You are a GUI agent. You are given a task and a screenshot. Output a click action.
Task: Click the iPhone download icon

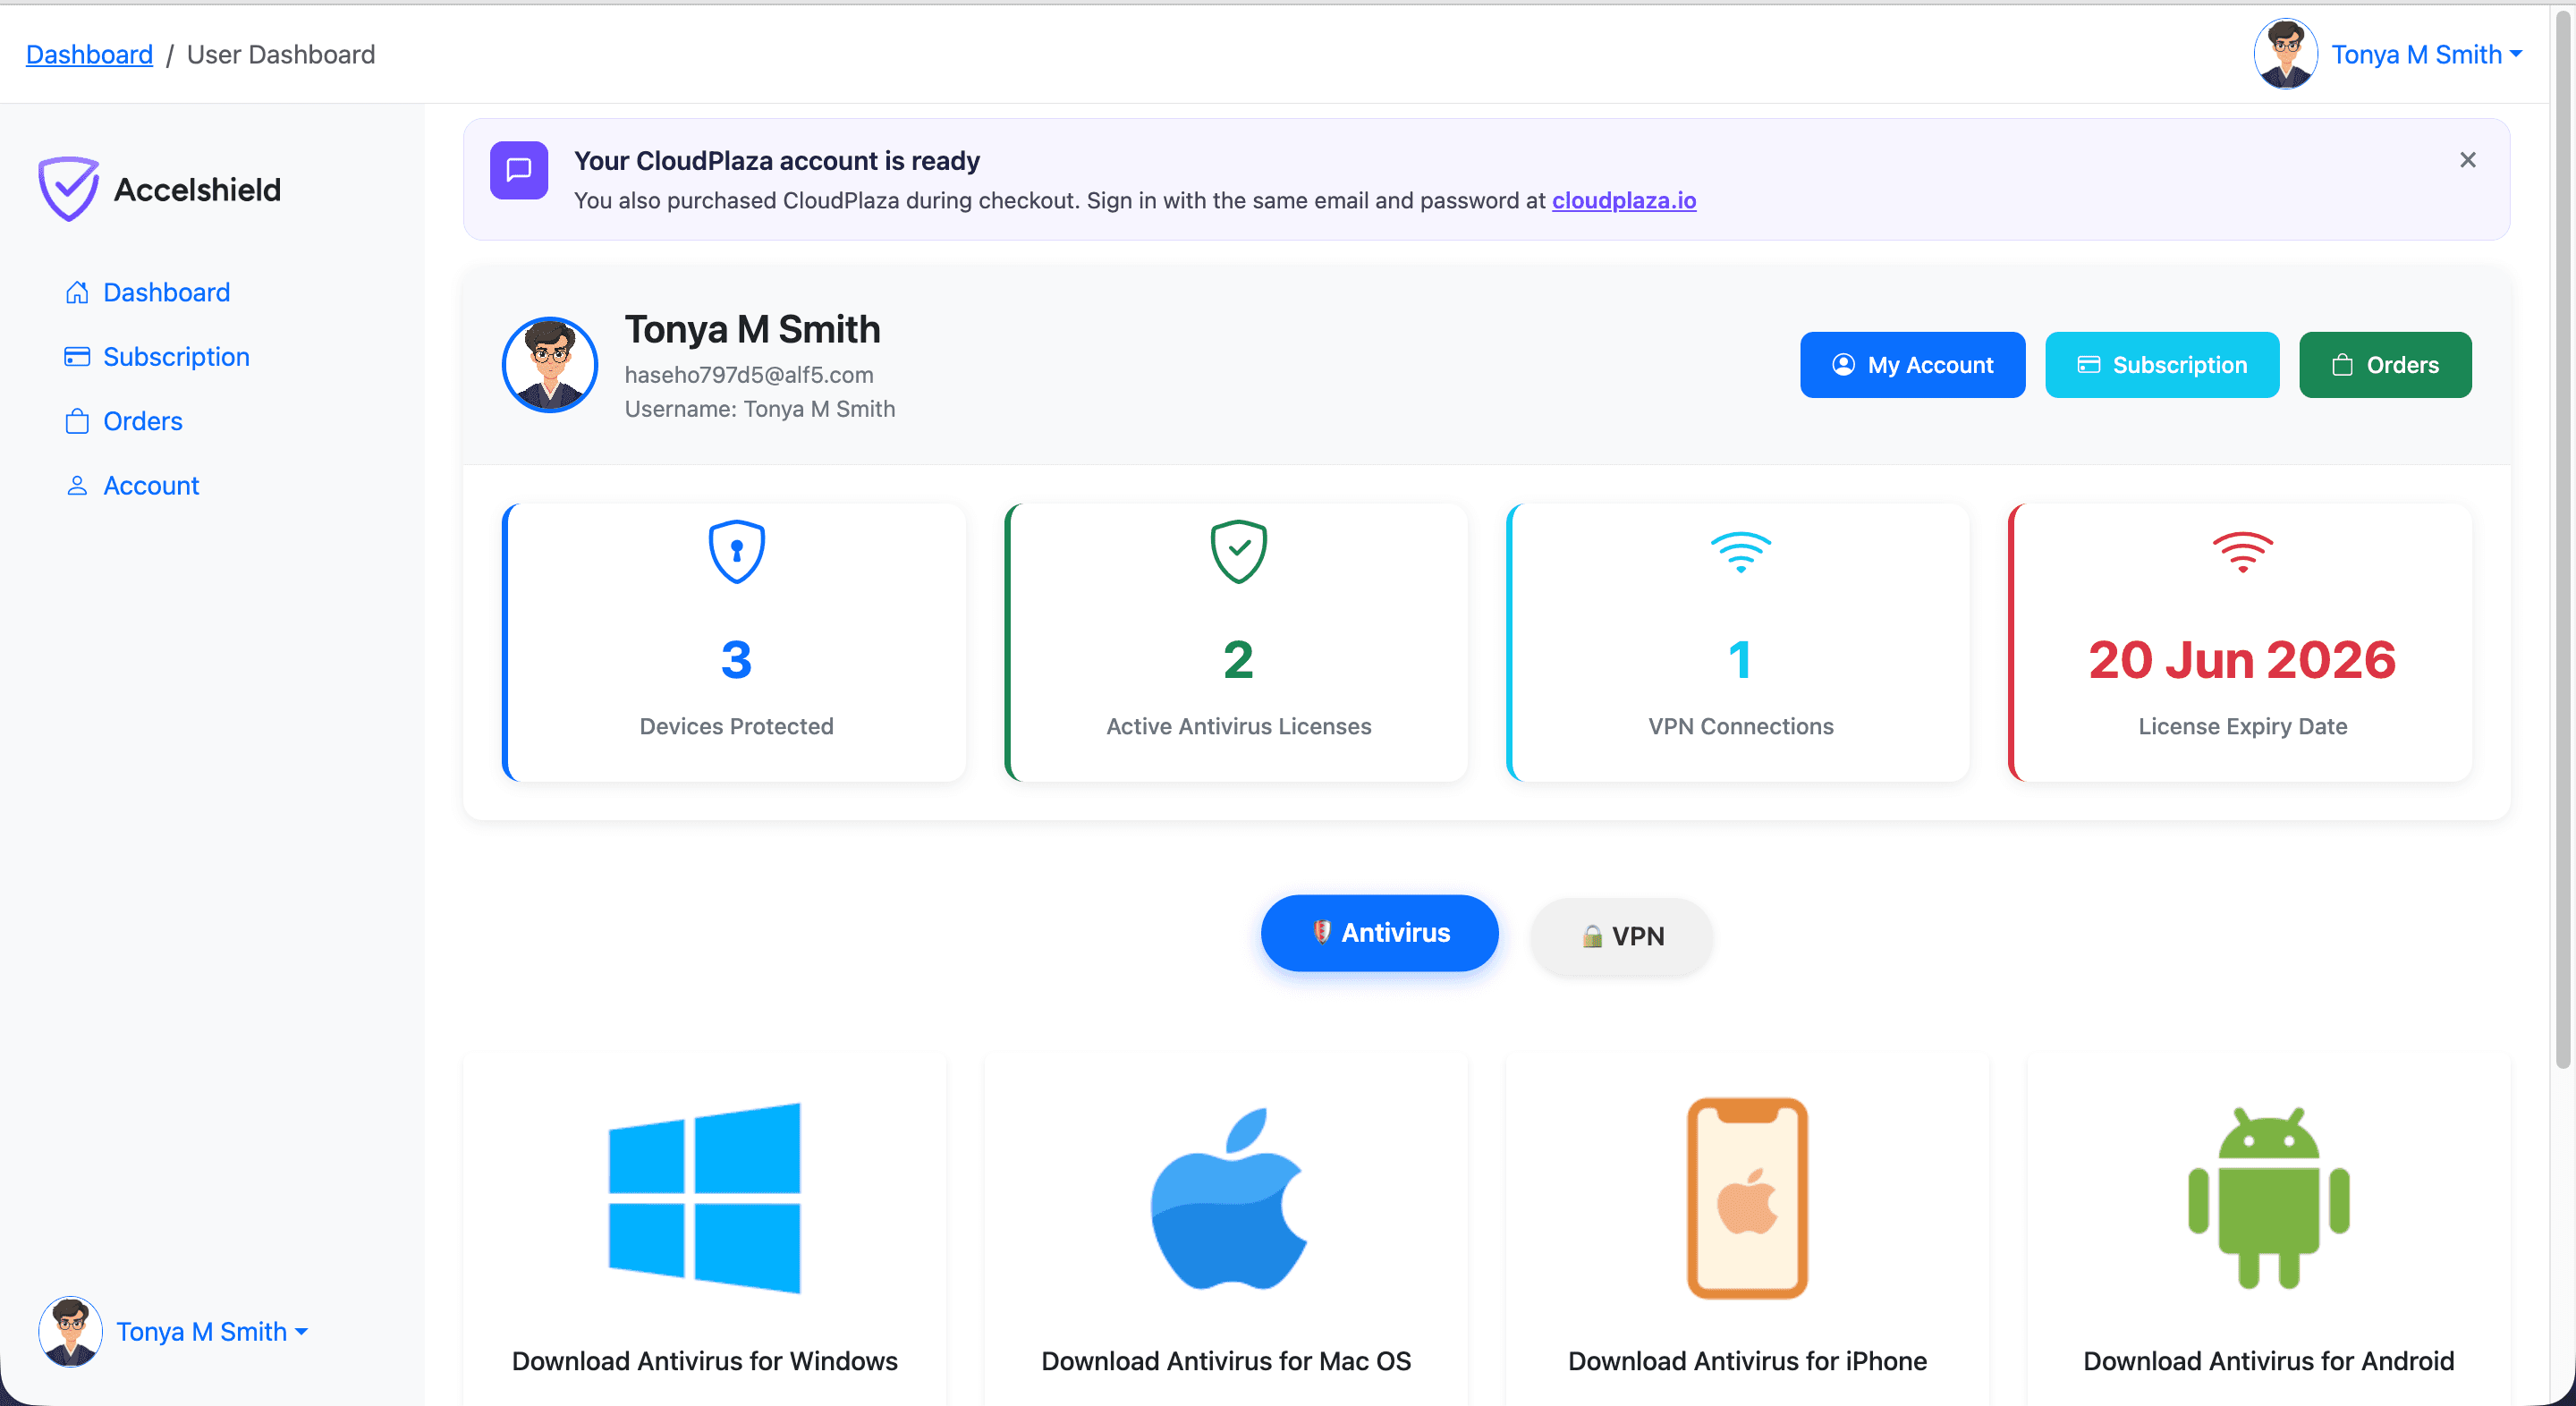[x=1748, y=1198]
